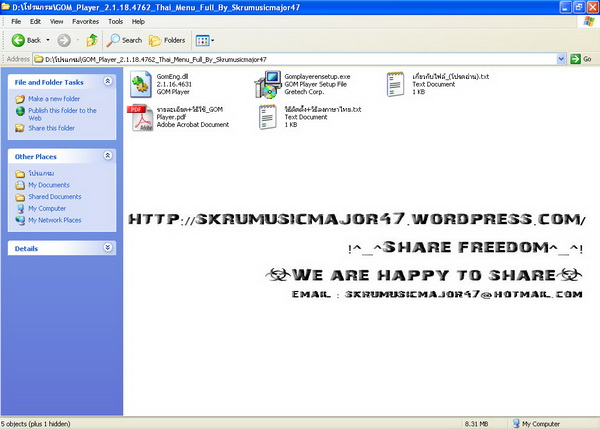
Task: Toggle the Folders pane
Action: point(167,40)
